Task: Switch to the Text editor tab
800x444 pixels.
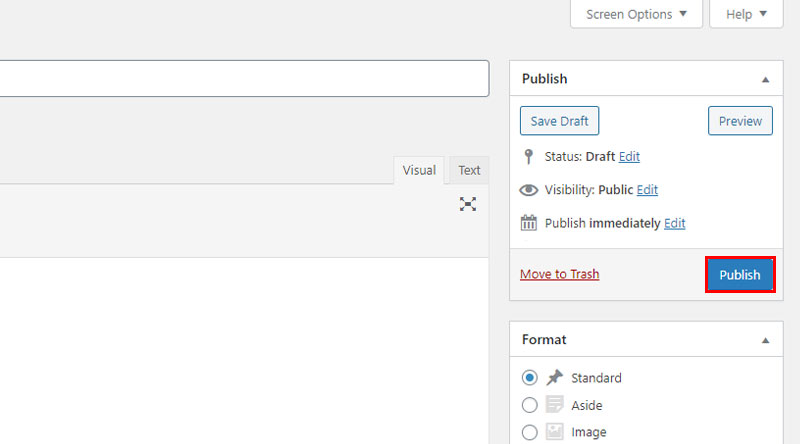Action: pyautogui.click(x=469, y=170)
